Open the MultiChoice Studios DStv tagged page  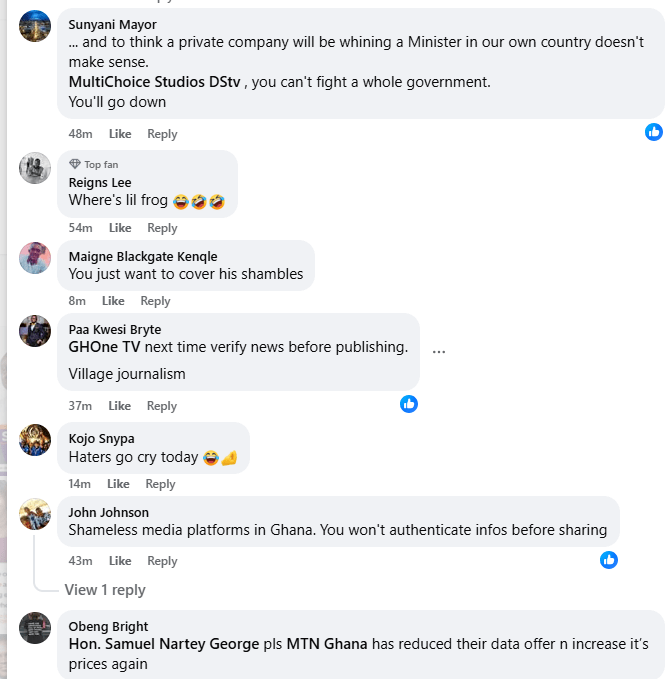click(x=157, y=82)
